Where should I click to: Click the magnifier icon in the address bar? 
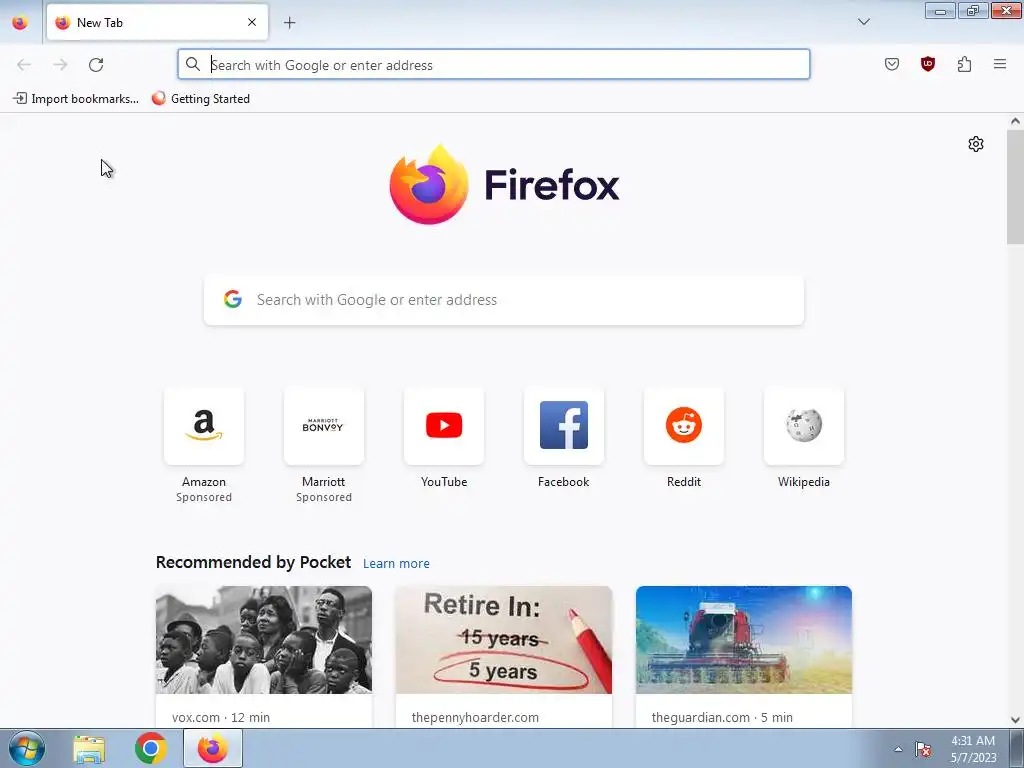[x=193, y=64]
